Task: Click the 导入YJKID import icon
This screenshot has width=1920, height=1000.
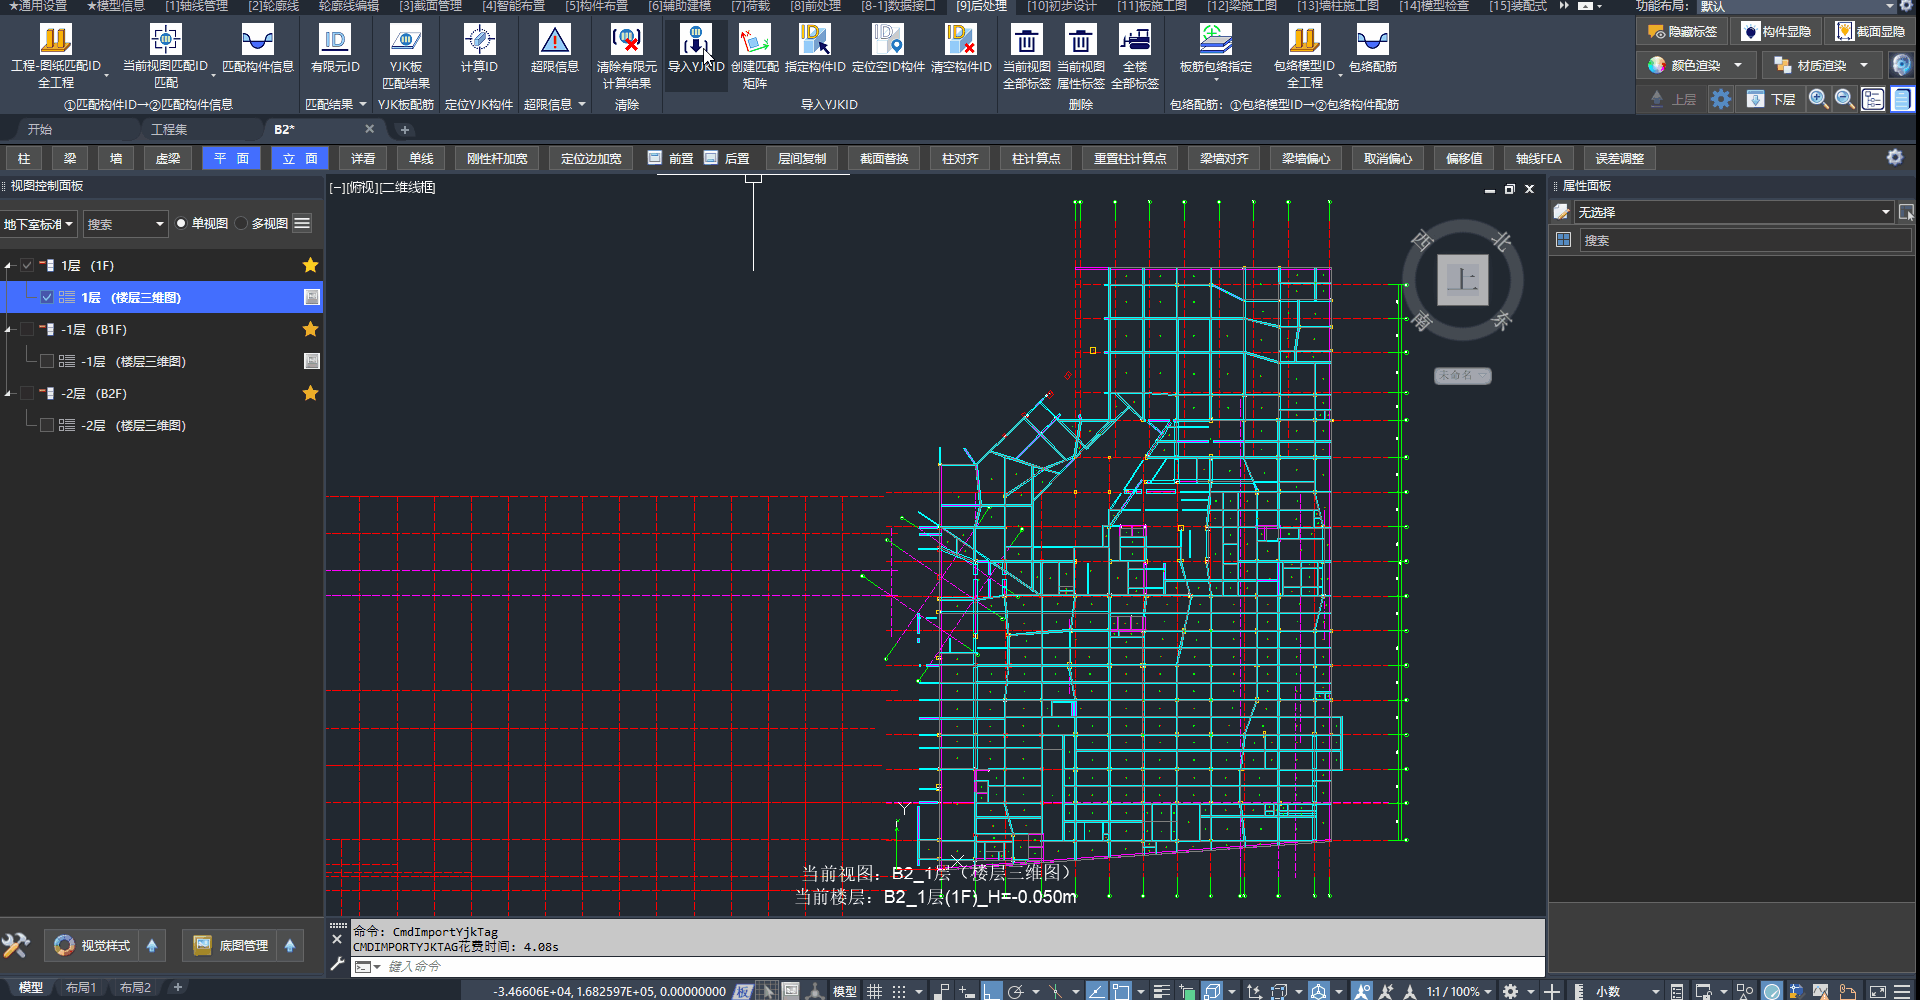Action: click(695, 41)
